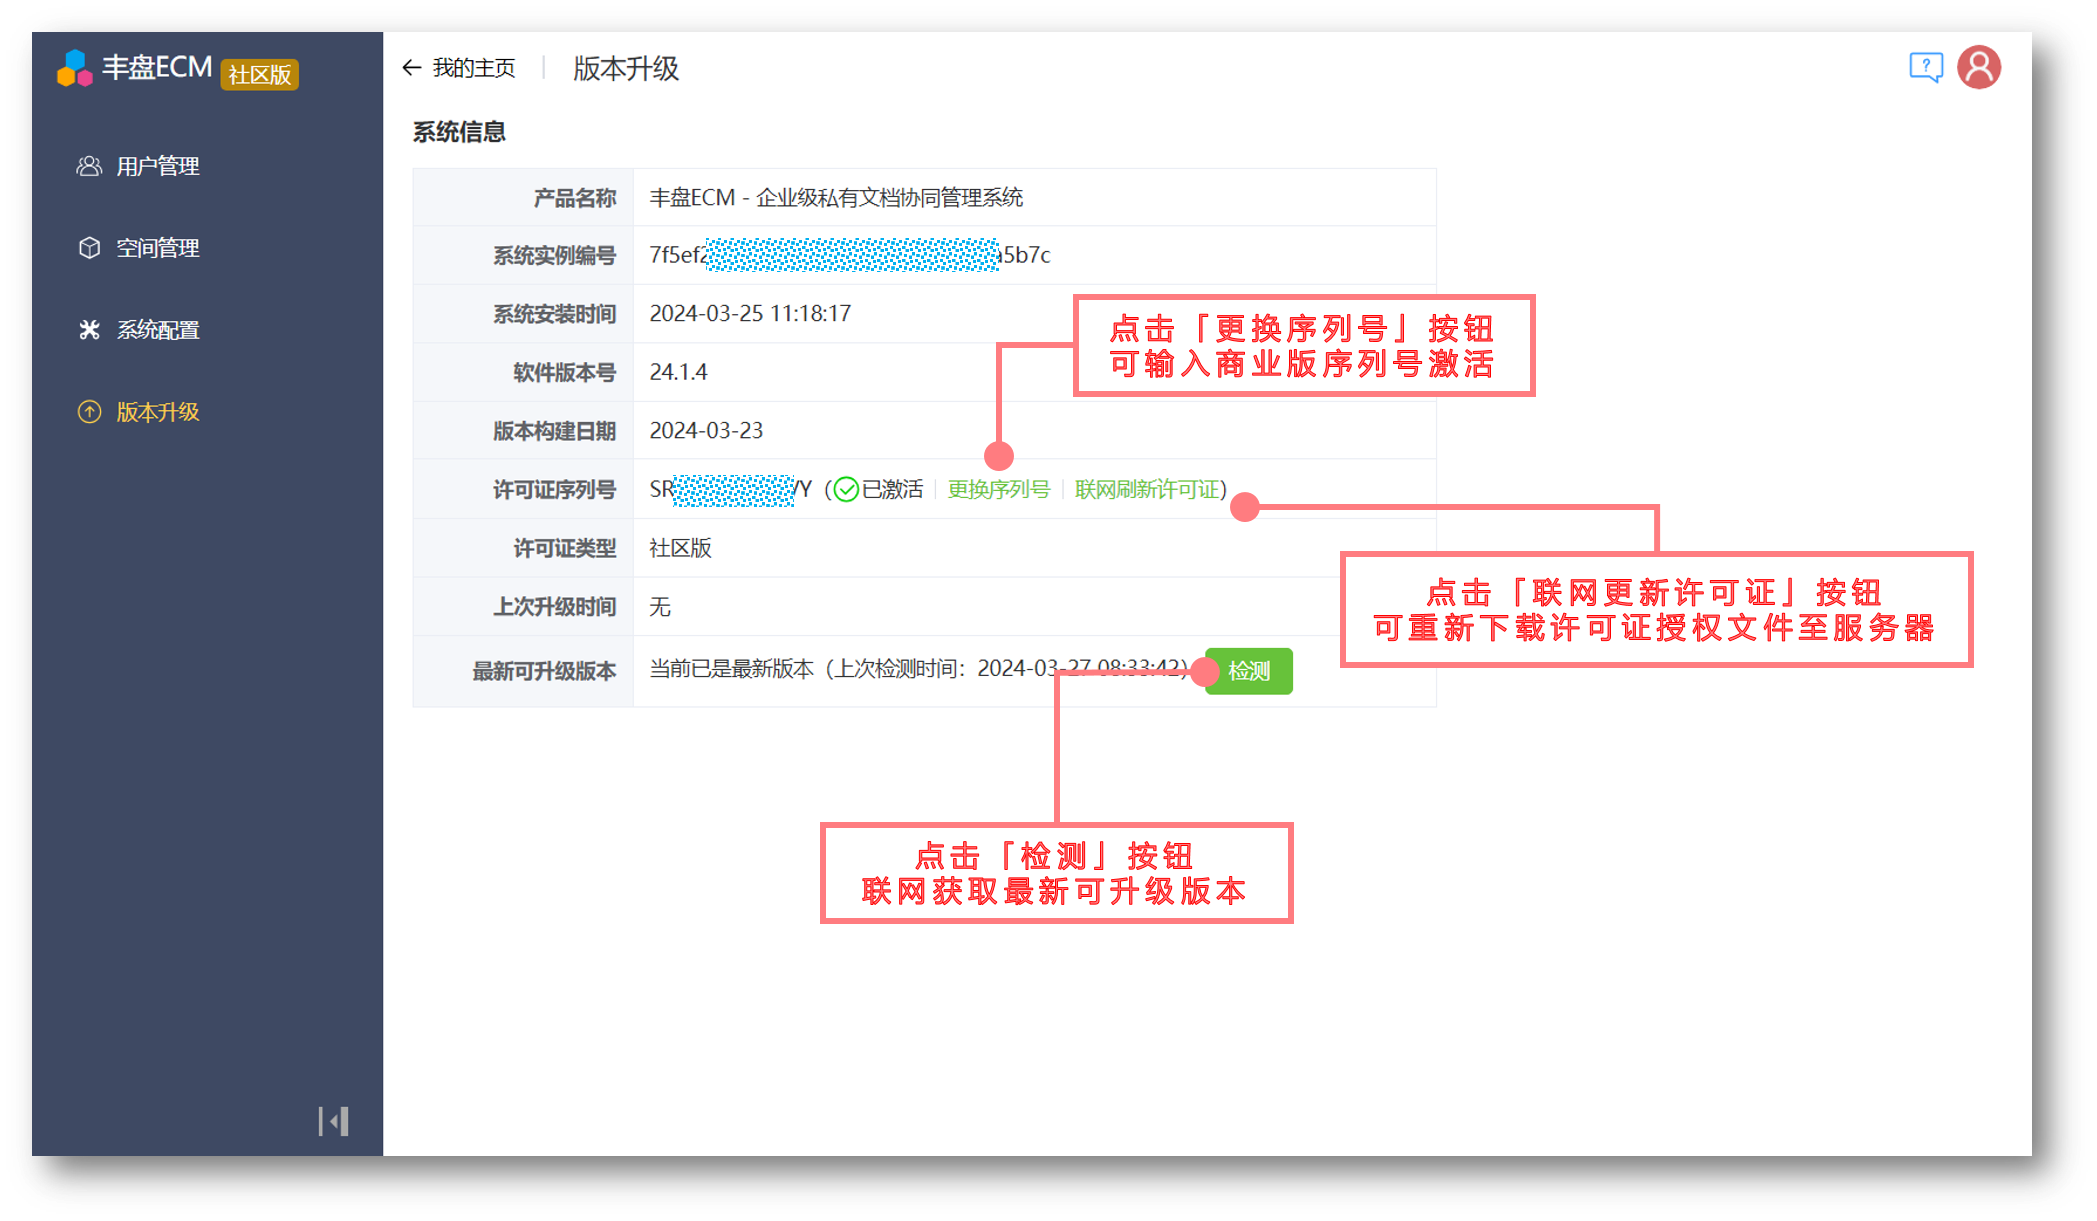Image resolution: width=2097 pixels, height=1221 pixels.
Task: Click the back arrow icon in the header
Action: tap(411, 68)
